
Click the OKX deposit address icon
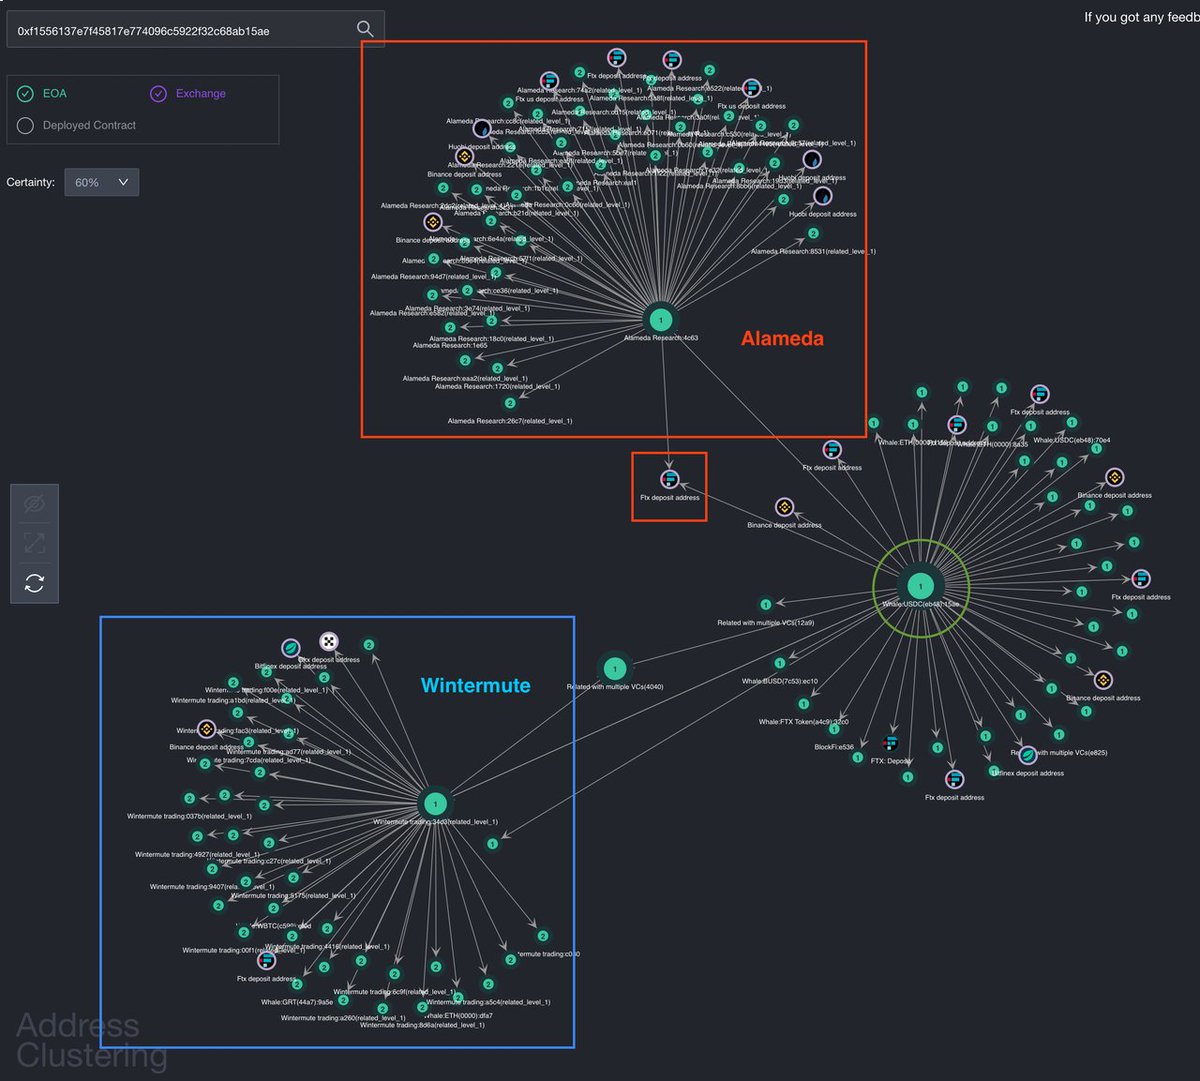(329, 641)
